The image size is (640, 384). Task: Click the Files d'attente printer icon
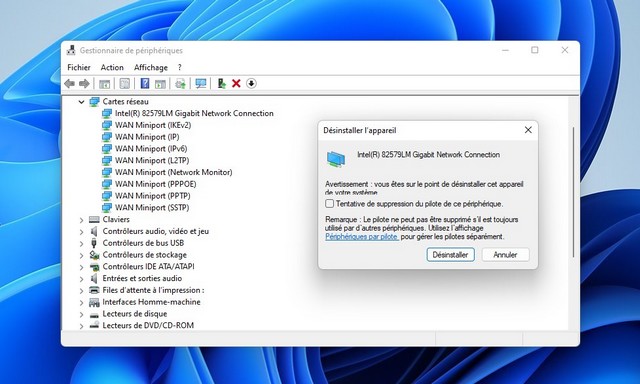94,290
